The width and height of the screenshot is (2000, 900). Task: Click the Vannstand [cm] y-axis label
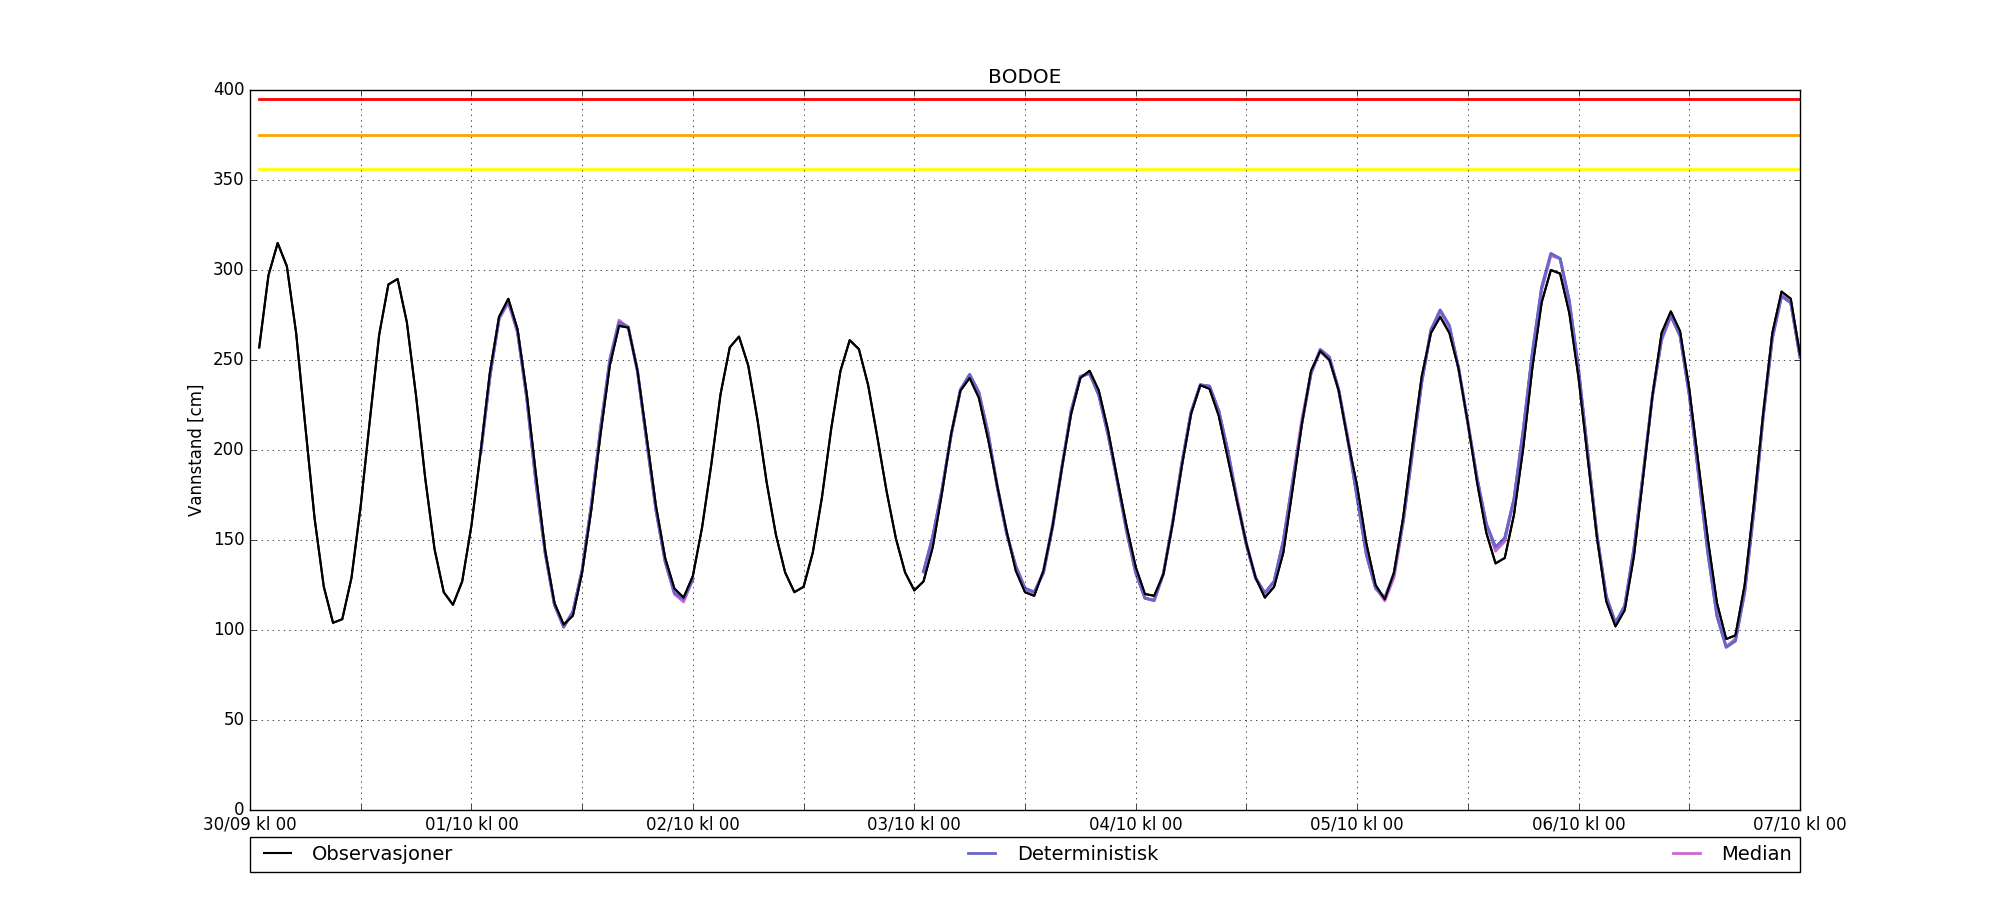(195, 450)
